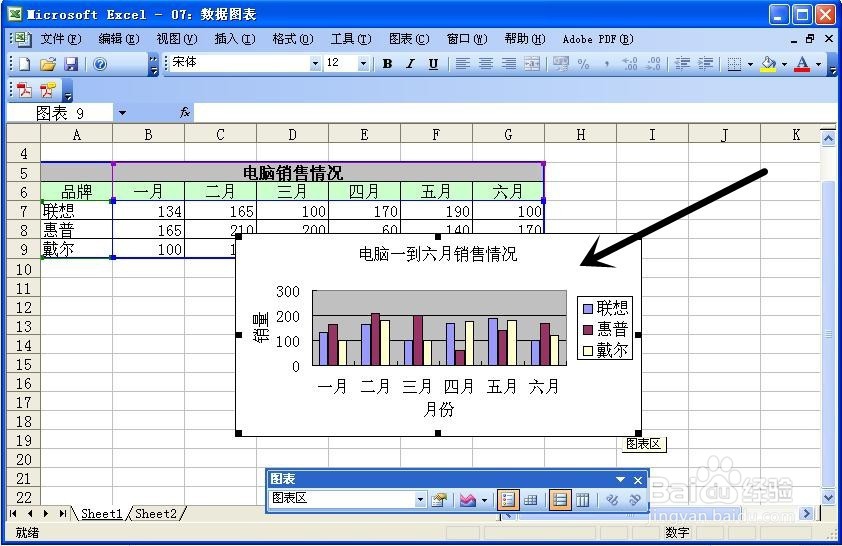Image resolution: width=842 pixels, height=546 pixels.
Task: Convert to Adobe PDF icon
Action: (24, 90)
